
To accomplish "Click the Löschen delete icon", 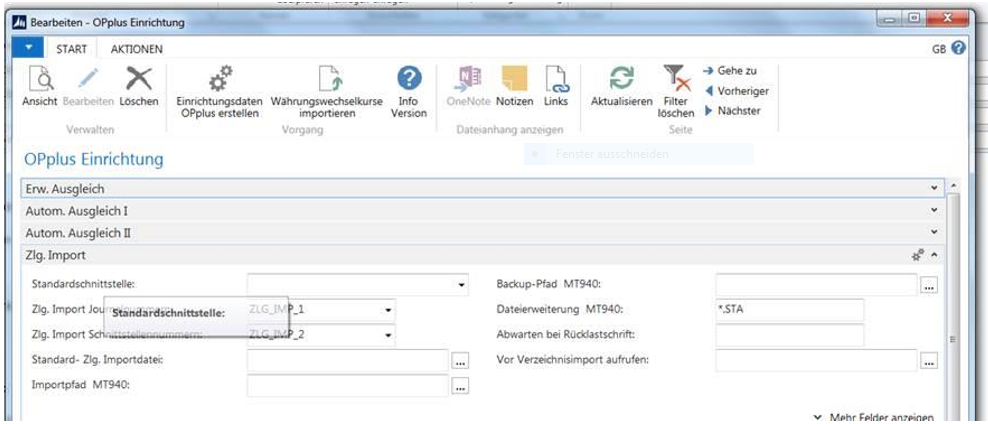I will click(139, 80).
